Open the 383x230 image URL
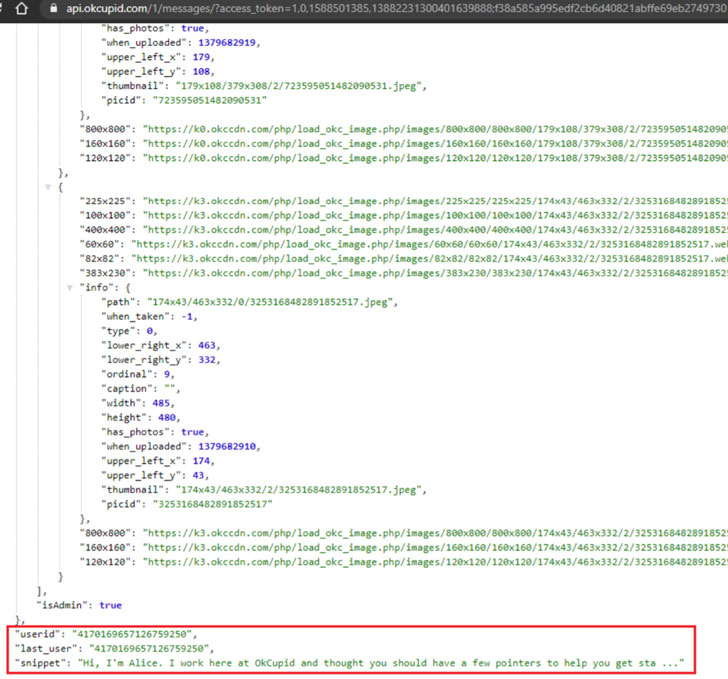 [x=435, y=273]
